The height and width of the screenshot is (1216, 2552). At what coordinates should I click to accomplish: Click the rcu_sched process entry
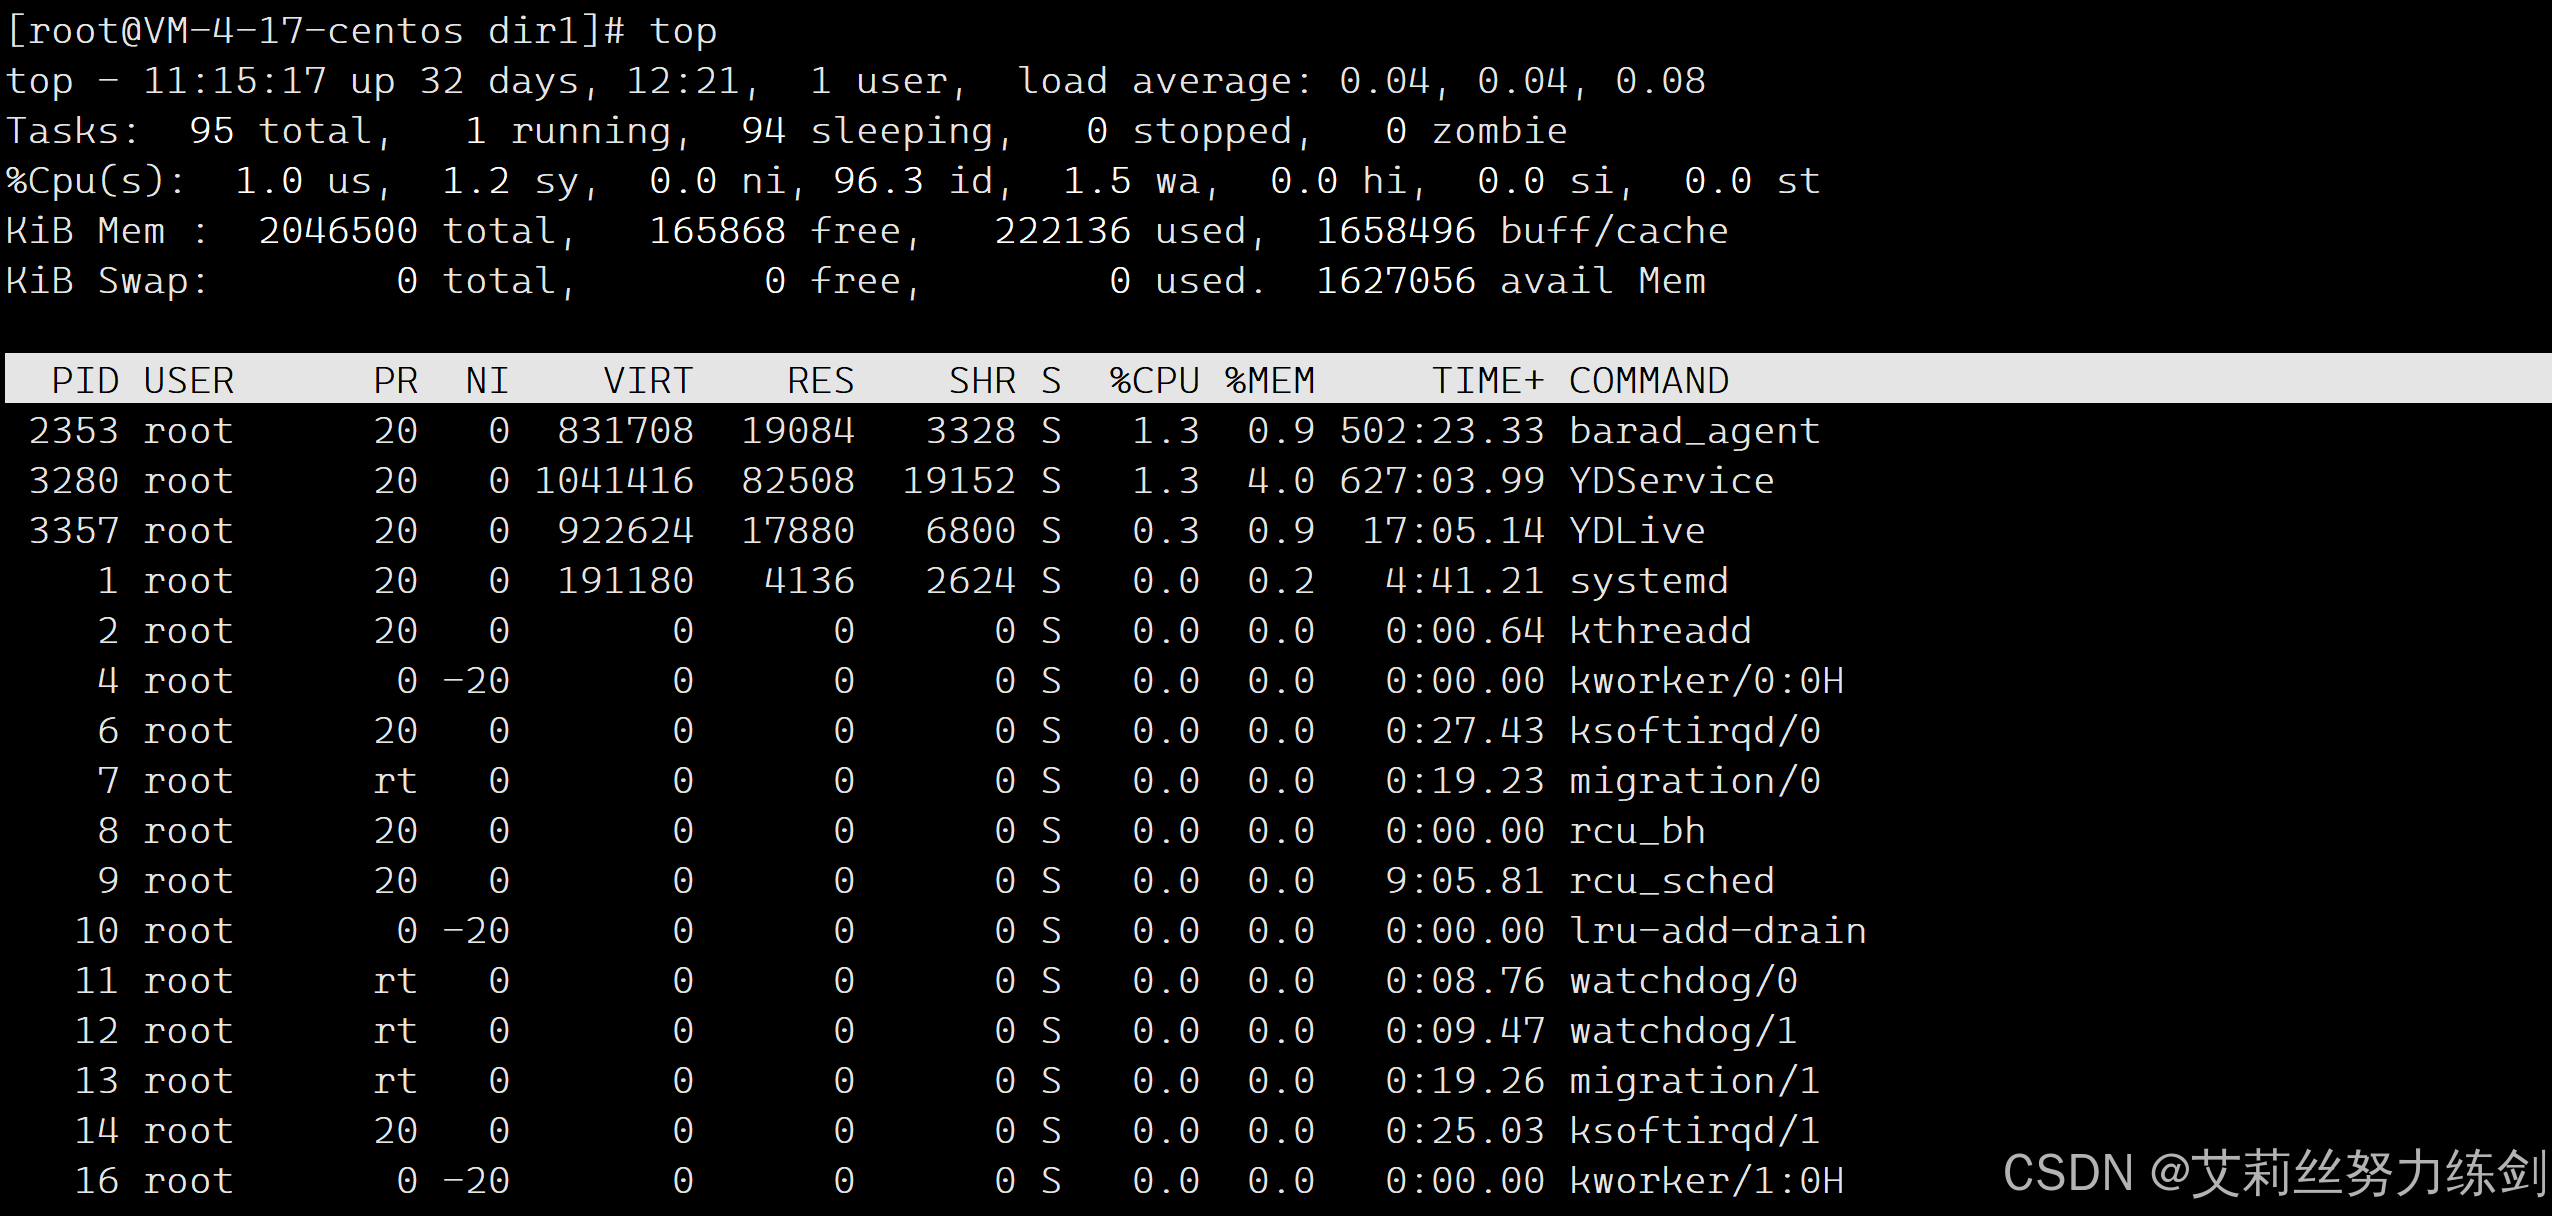(1670, 881)
